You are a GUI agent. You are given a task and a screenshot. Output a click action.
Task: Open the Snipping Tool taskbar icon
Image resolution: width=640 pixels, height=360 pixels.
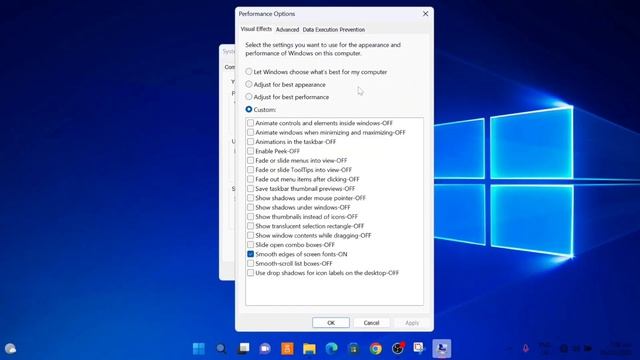coord(419,348)
